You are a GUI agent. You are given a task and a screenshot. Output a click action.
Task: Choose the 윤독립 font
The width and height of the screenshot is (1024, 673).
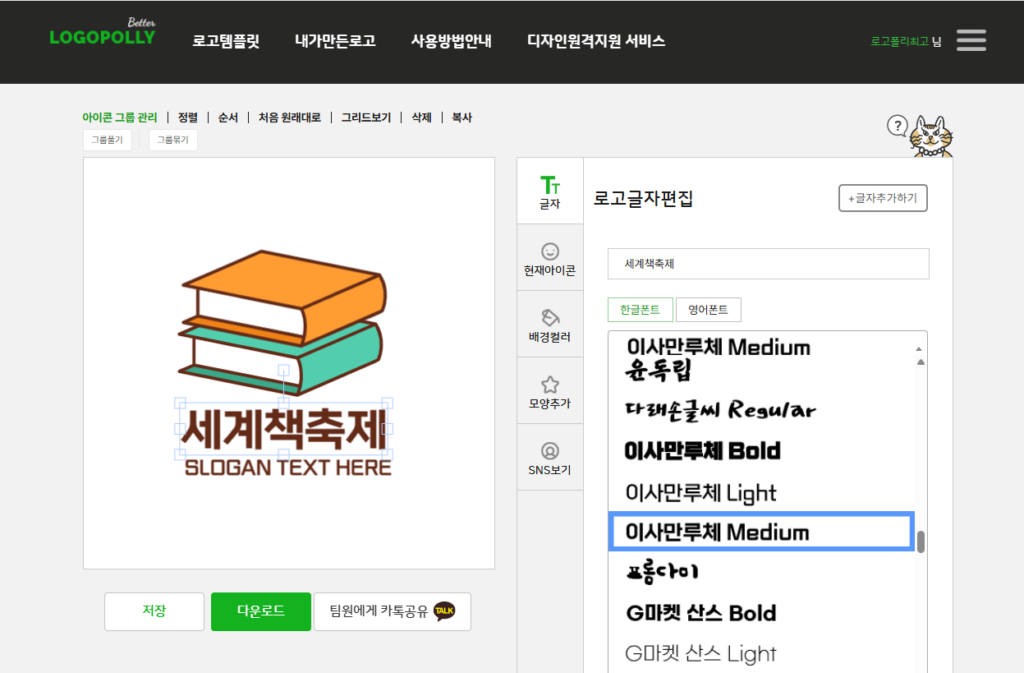658,371
